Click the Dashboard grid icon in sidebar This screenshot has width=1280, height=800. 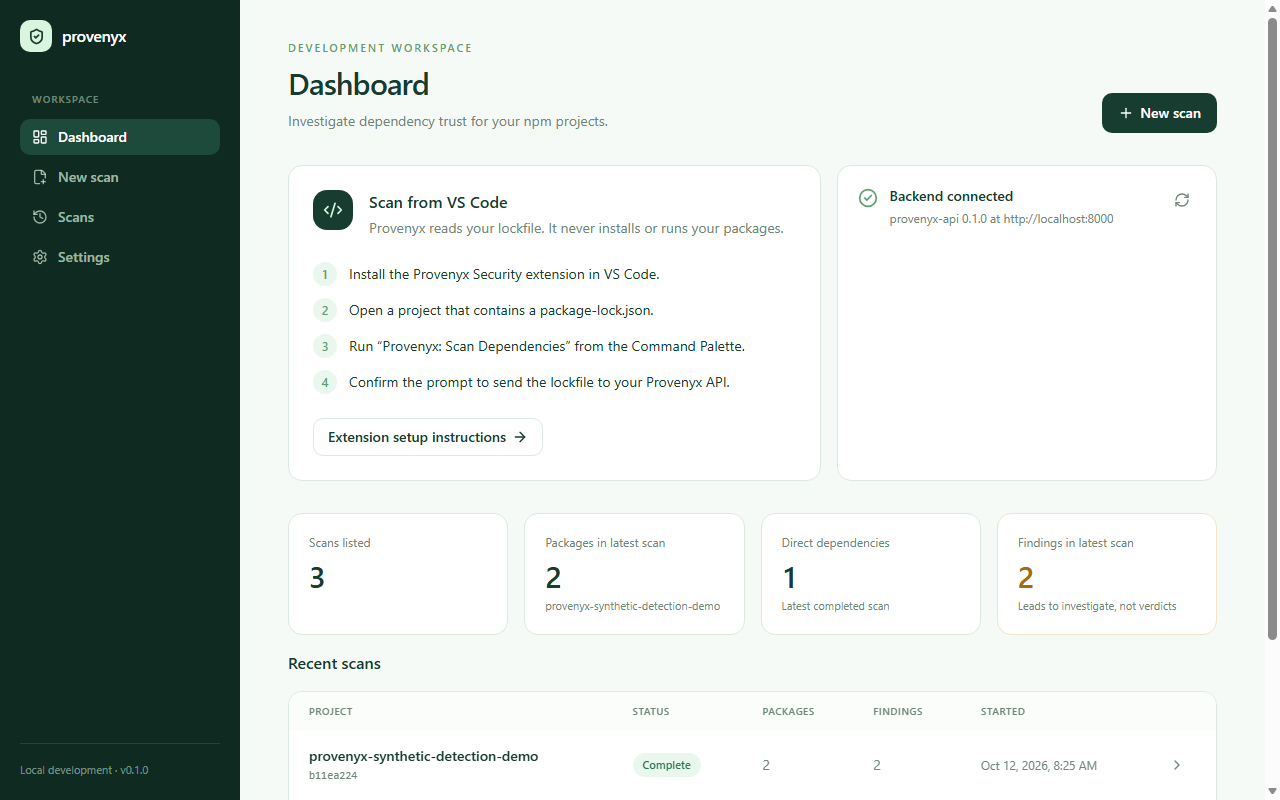[40, 137]
